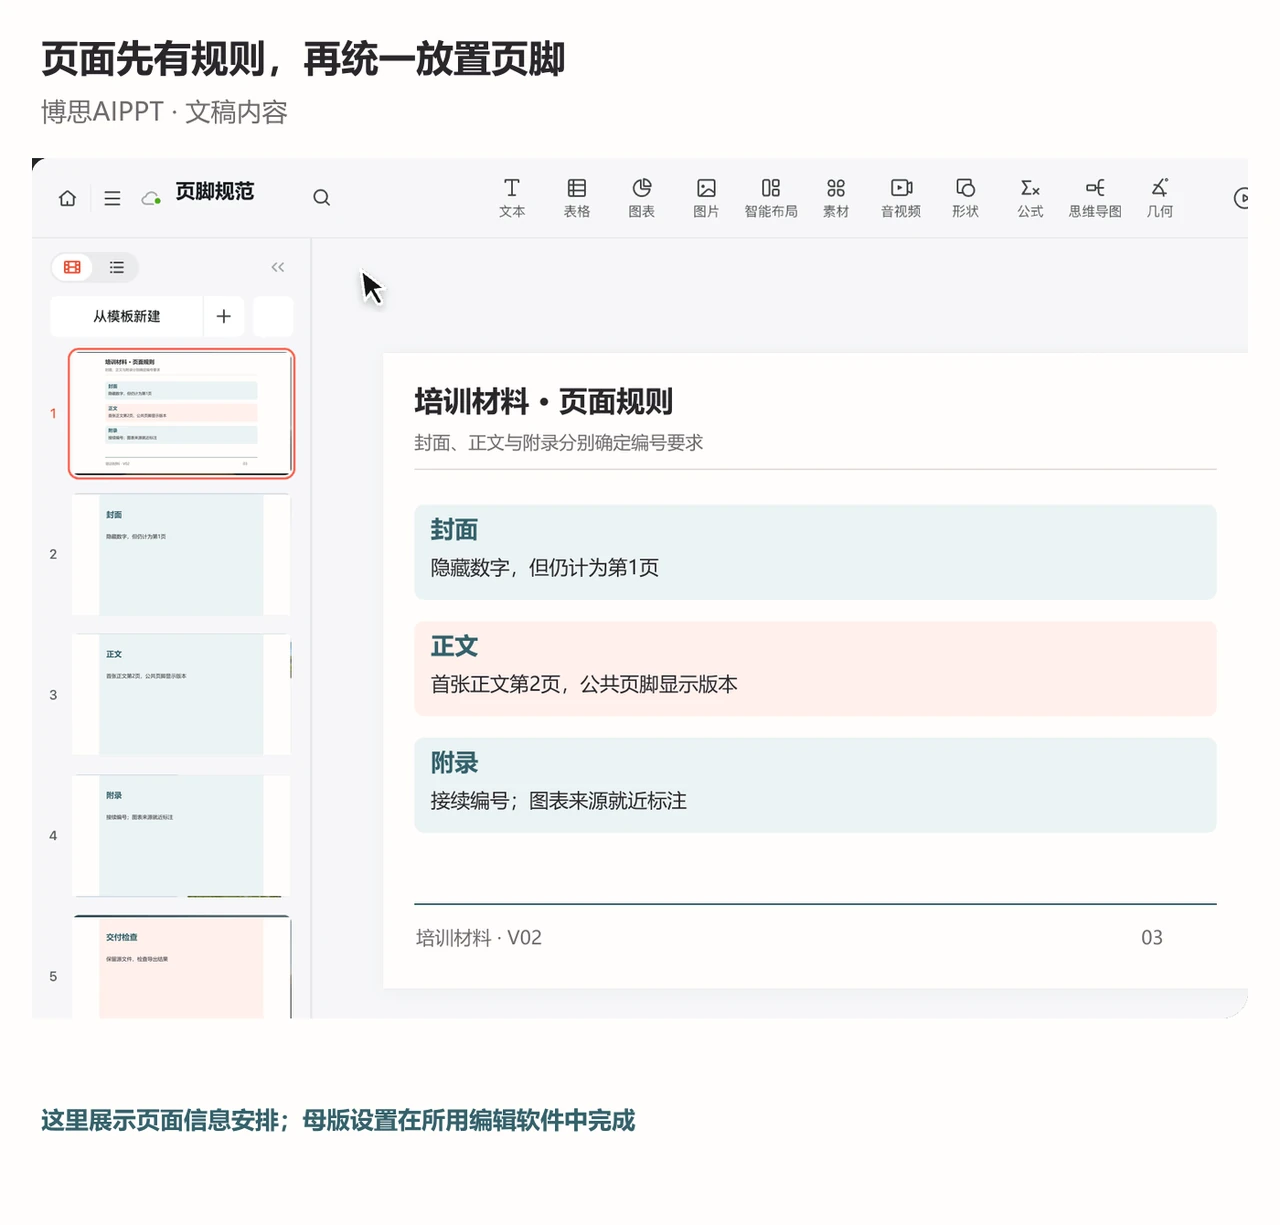Select slide 3 thumbnail titled 正文
The width and height of the screenshot is (1280, 1225).
tap(181, 695)
